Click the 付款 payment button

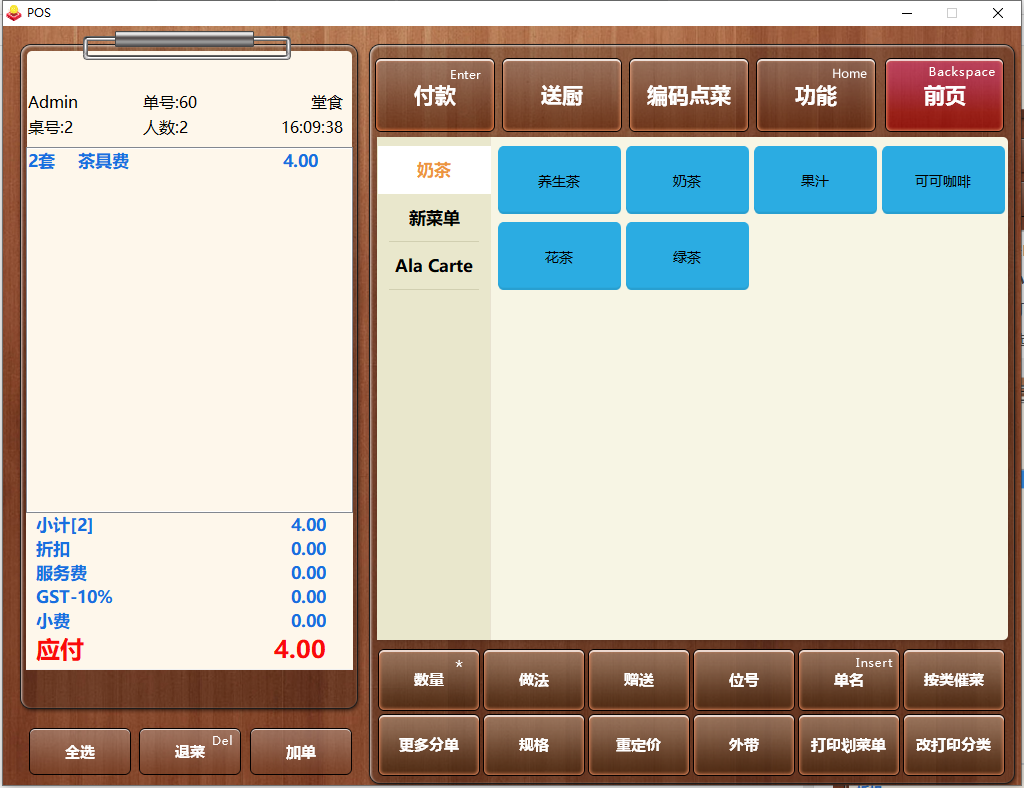pos(435,95)
